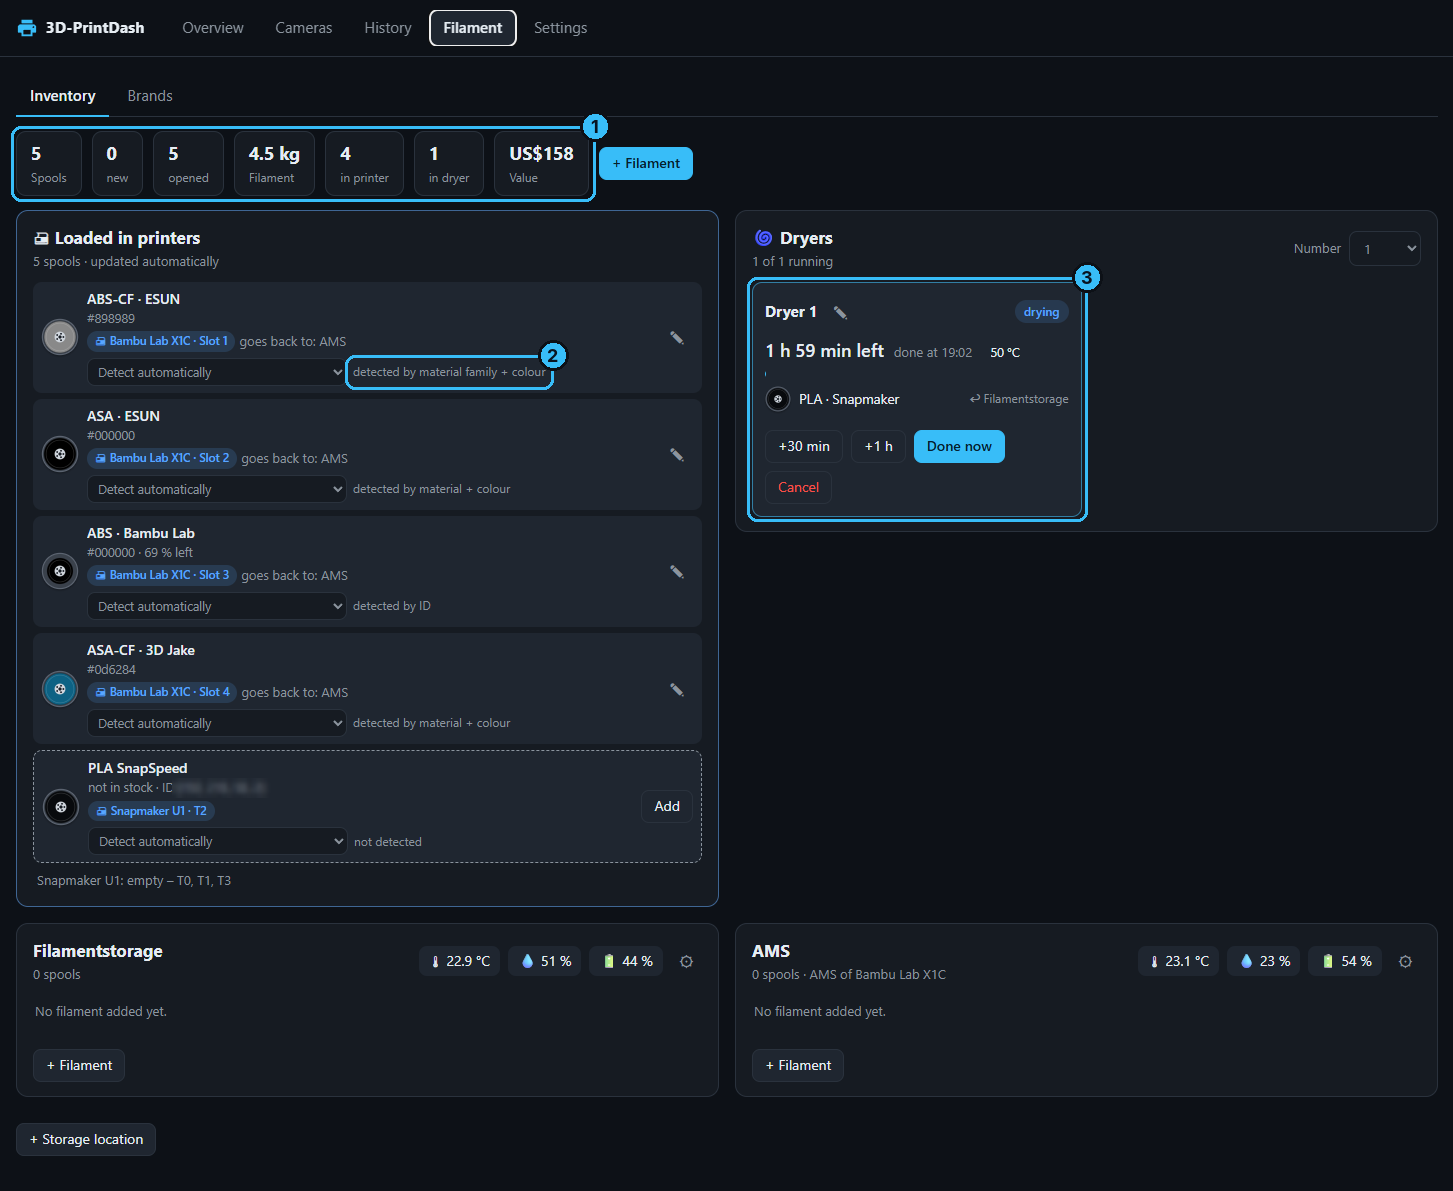Open the Cameras tab

[x=304, y=28]
